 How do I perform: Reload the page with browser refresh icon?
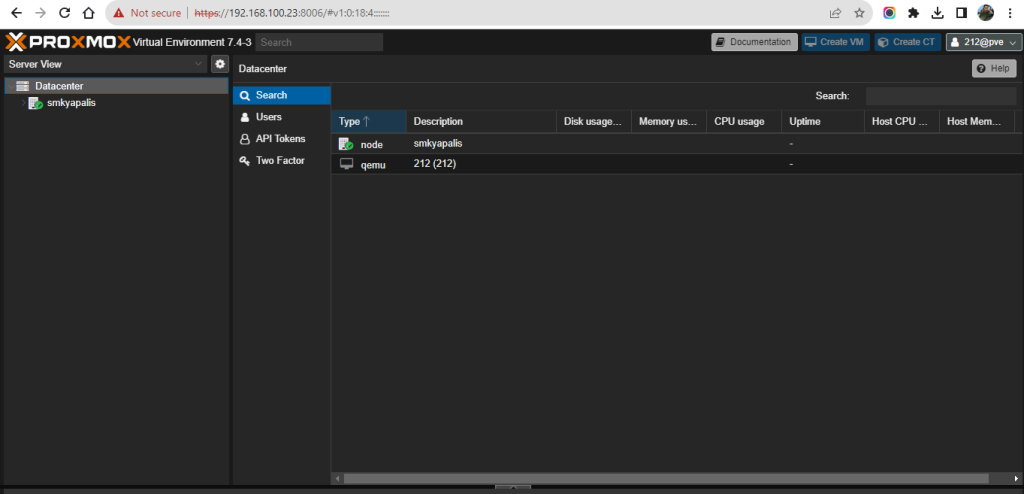(x=65, y=13)
